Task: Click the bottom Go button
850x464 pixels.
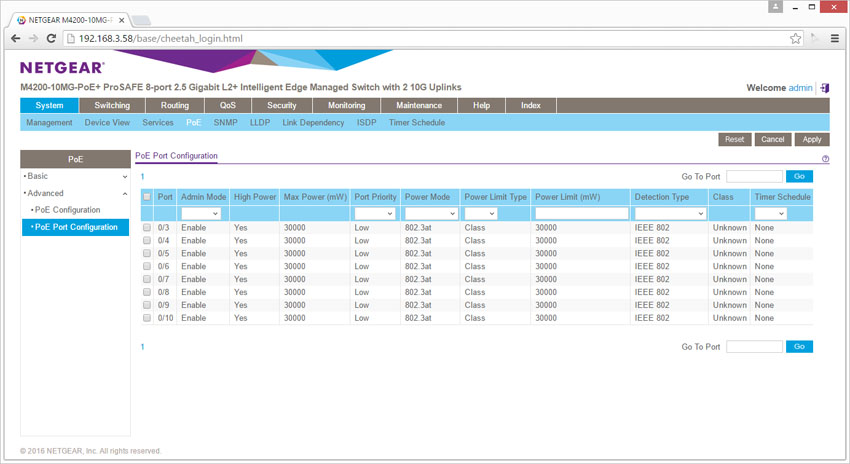Action: 799,346
